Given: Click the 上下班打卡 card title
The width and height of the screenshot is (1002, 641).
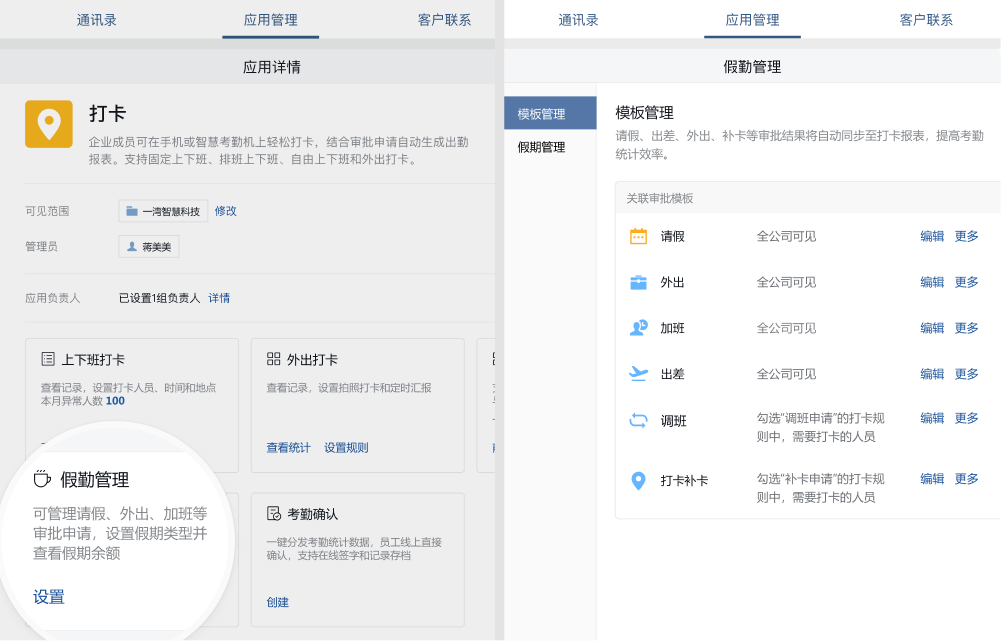Looking at the screenshot, I should pyautogui.click(x=93, y=360).
